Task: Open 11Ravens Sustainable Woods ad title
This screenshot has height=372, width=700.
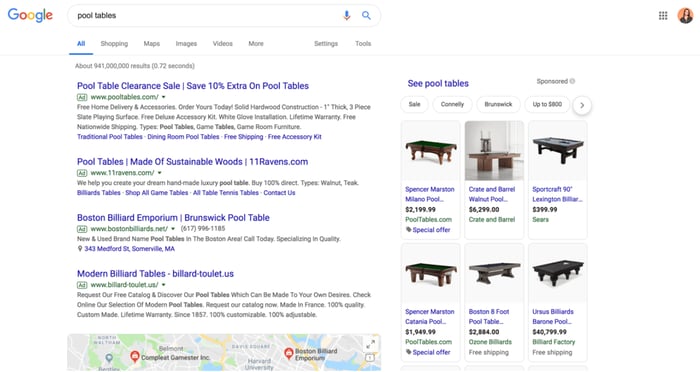Action: pyautogui.click(x=192, y=162)
